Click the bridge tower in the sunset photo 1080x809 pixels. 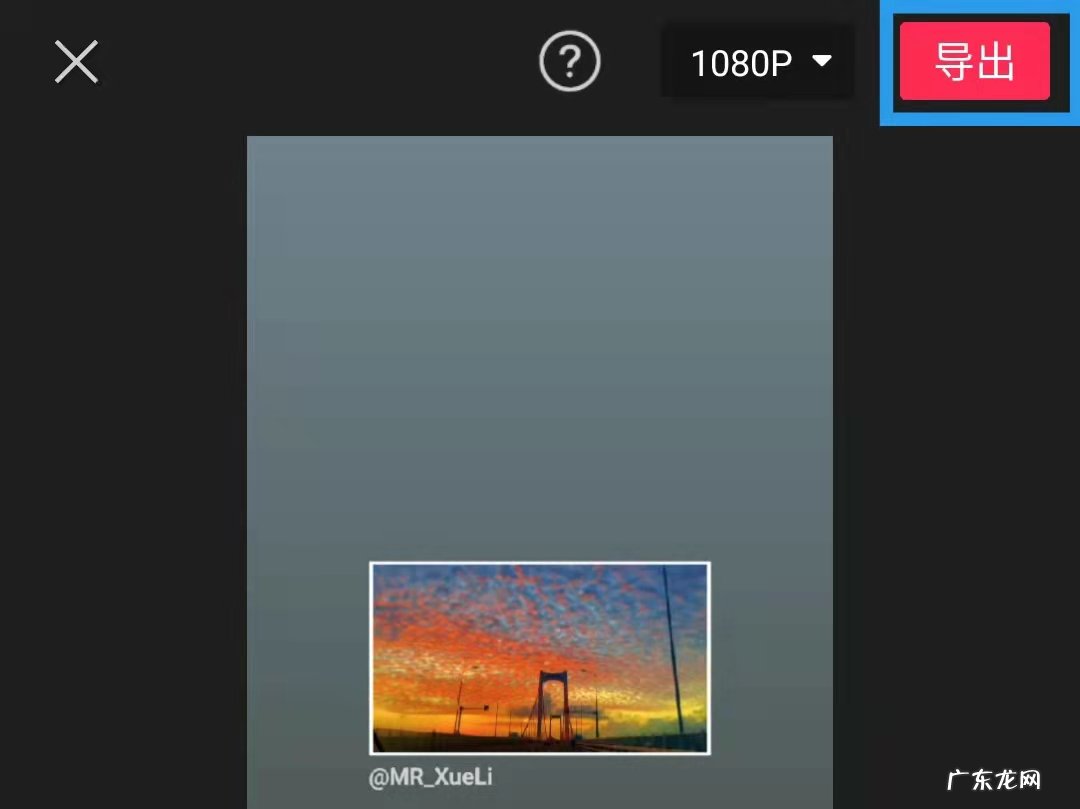[553, 706]
